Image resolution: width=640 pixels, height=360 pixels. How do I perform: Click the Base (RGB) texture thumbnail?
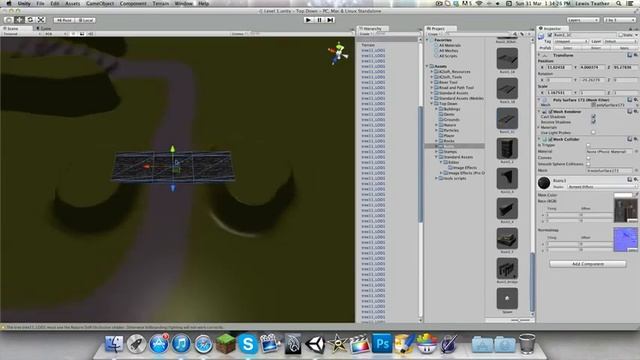pyautogui.click(x=625, y=210)
